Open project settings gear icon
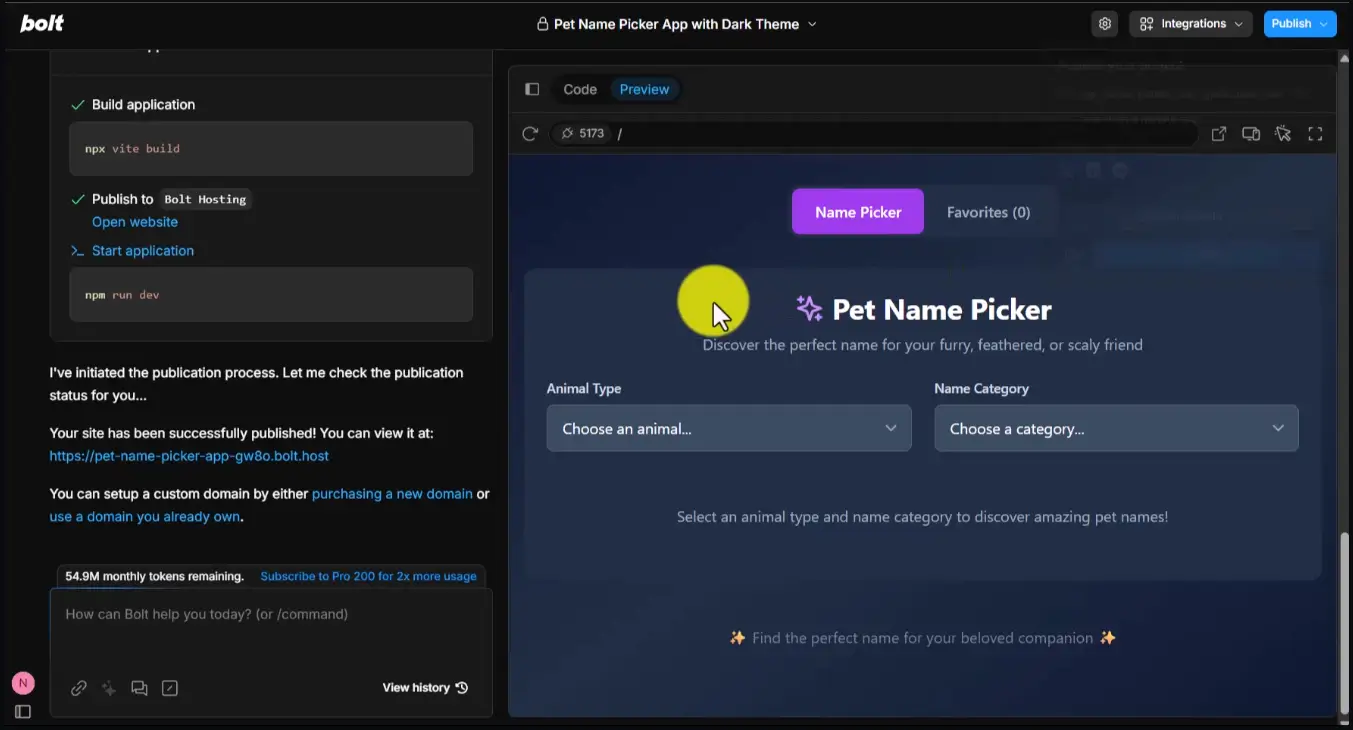Screen dimensions: 1353x730 (x=1104, y=24)
